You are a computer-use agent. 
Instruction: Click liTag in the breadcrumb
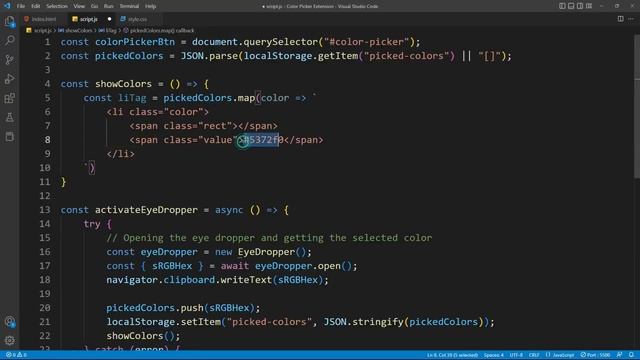pyautogui.click(x=111, y=31)
